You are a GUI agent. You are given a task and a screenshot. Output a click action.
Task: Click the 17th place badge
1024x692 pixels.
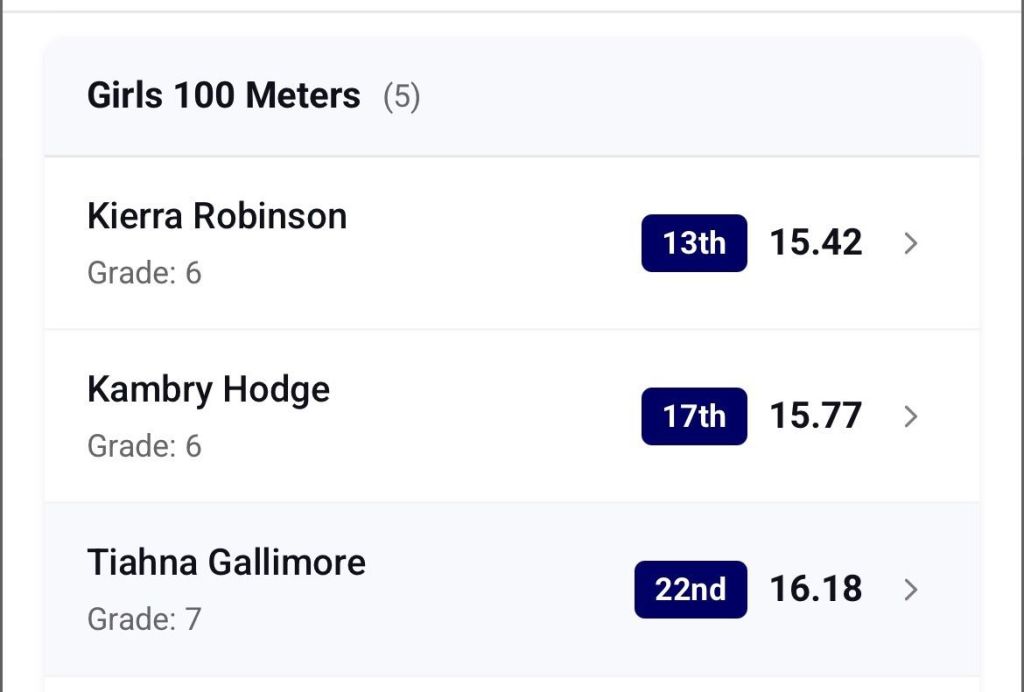[694, 416]
